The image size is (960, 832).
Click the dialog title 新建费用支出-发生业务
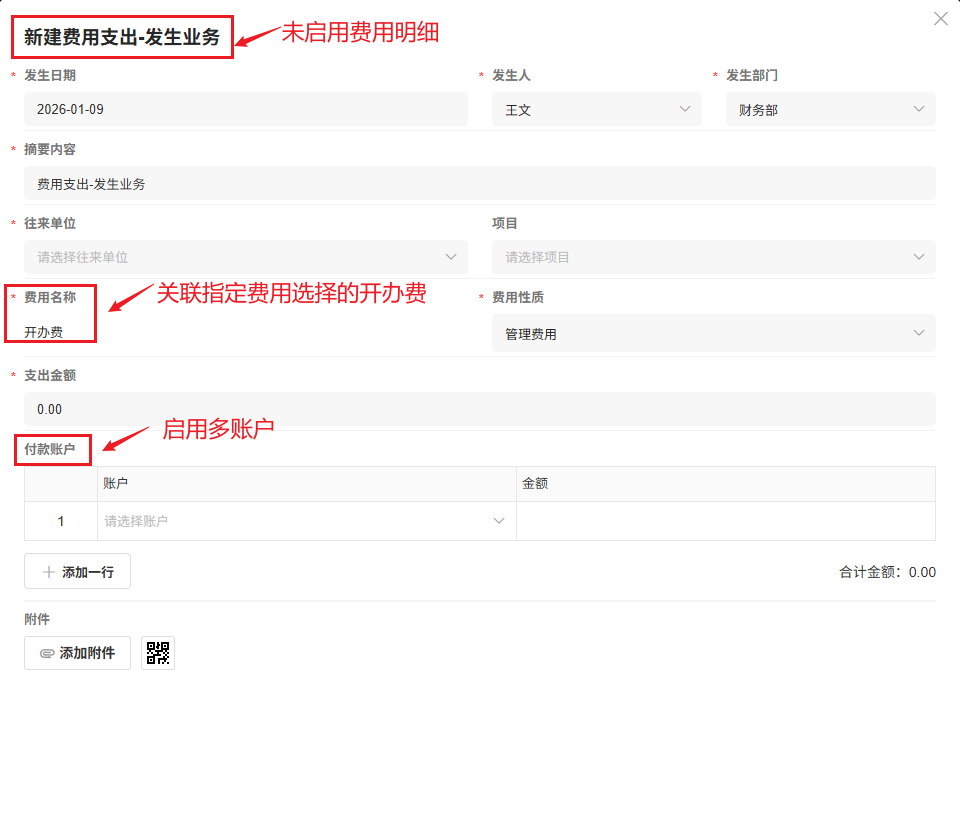pyautogui.click(x=120, y=36)
